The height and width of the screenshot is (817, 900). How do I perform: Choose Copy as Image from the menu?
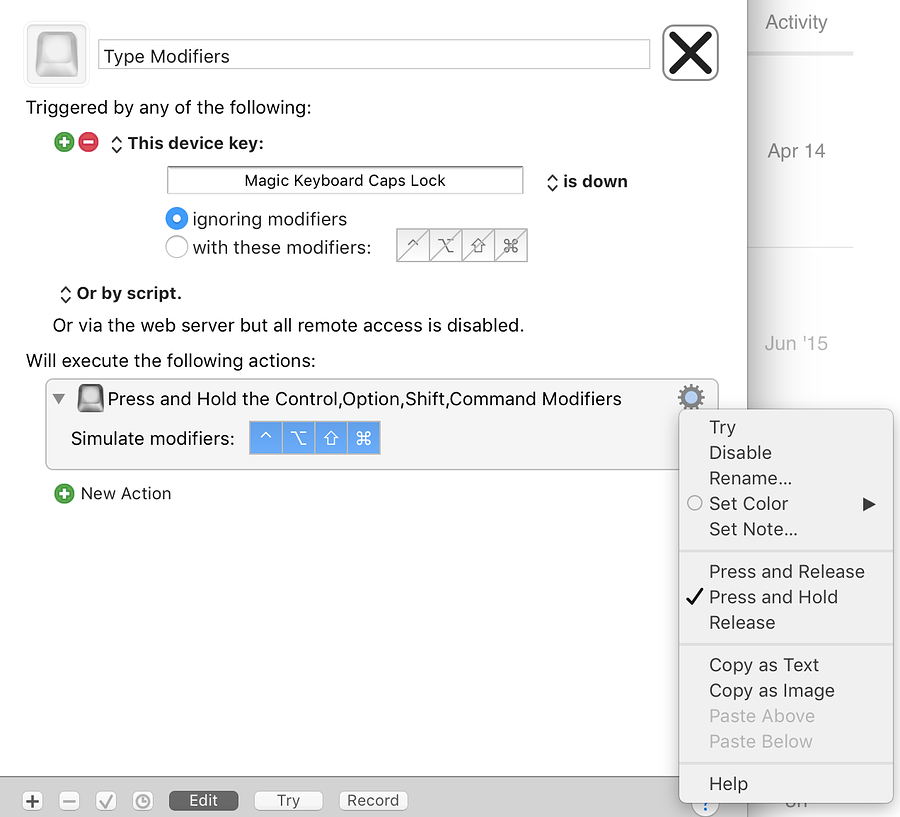[x=786, y=691]
